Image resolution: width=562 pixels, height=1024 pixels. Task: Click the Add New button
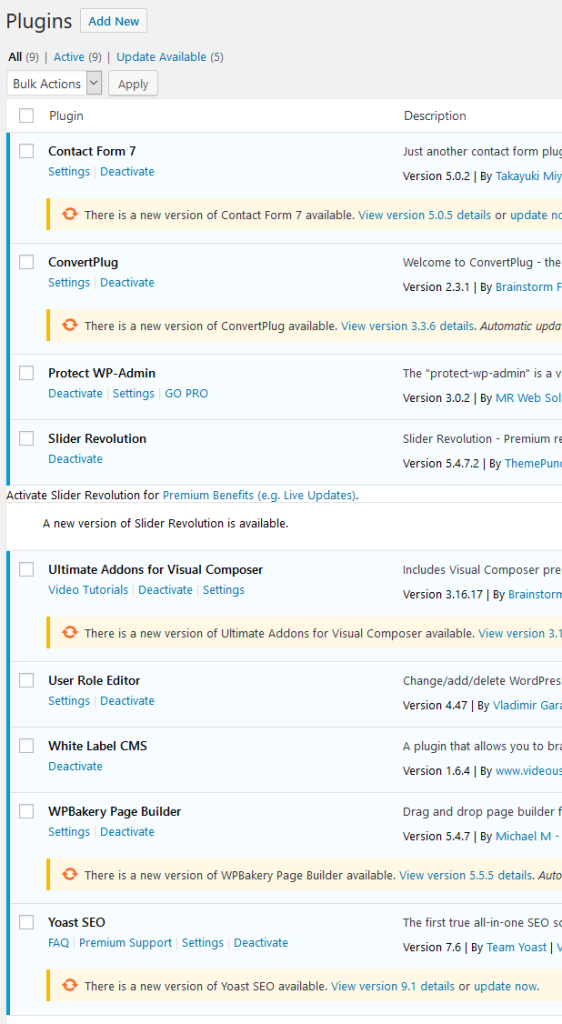click(x=114, y=21)
